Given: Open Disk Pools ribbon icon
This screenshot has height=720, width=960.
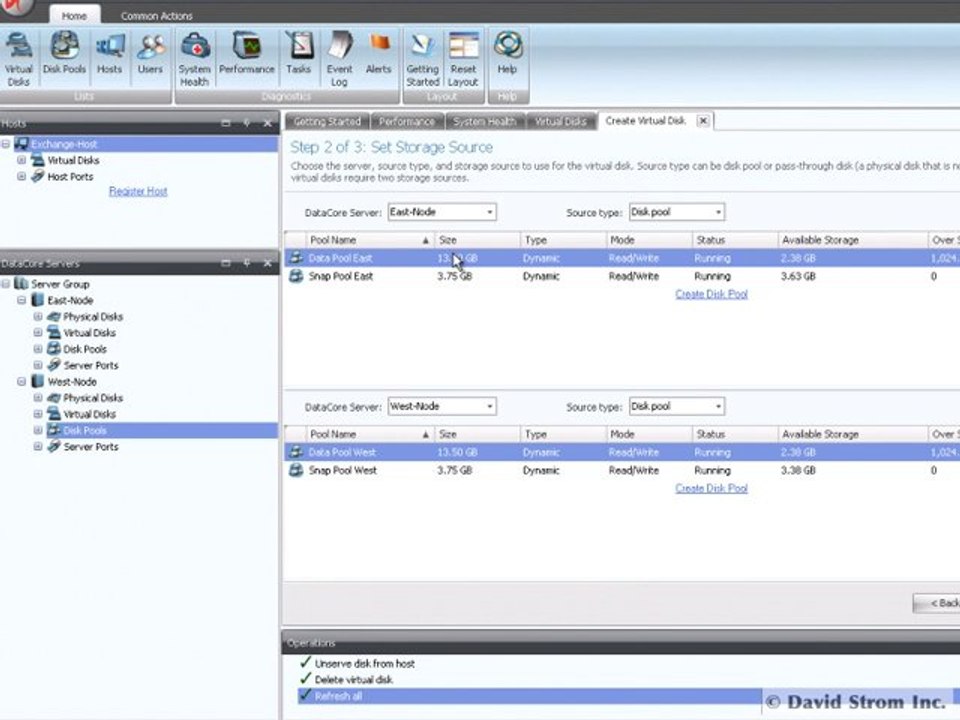Looking at the screenshot, I should click(x=64, y=53).
